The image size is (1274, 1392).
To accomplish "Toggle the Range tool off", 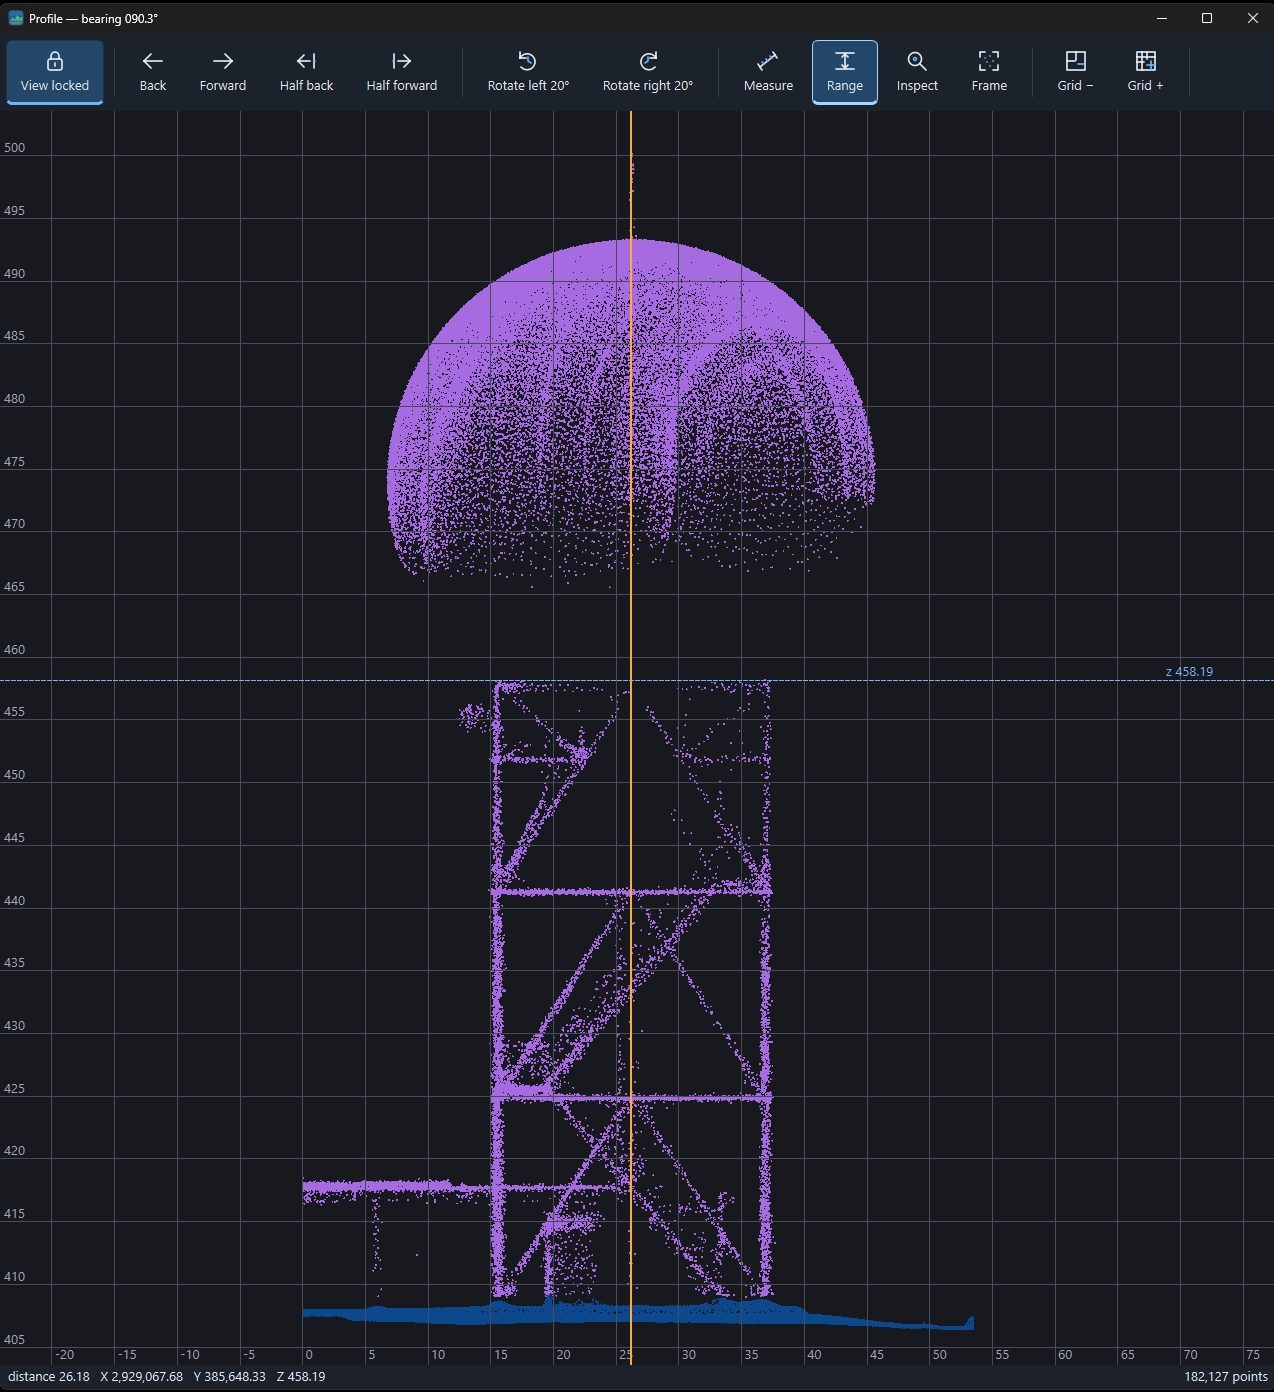I will point(845,72).
